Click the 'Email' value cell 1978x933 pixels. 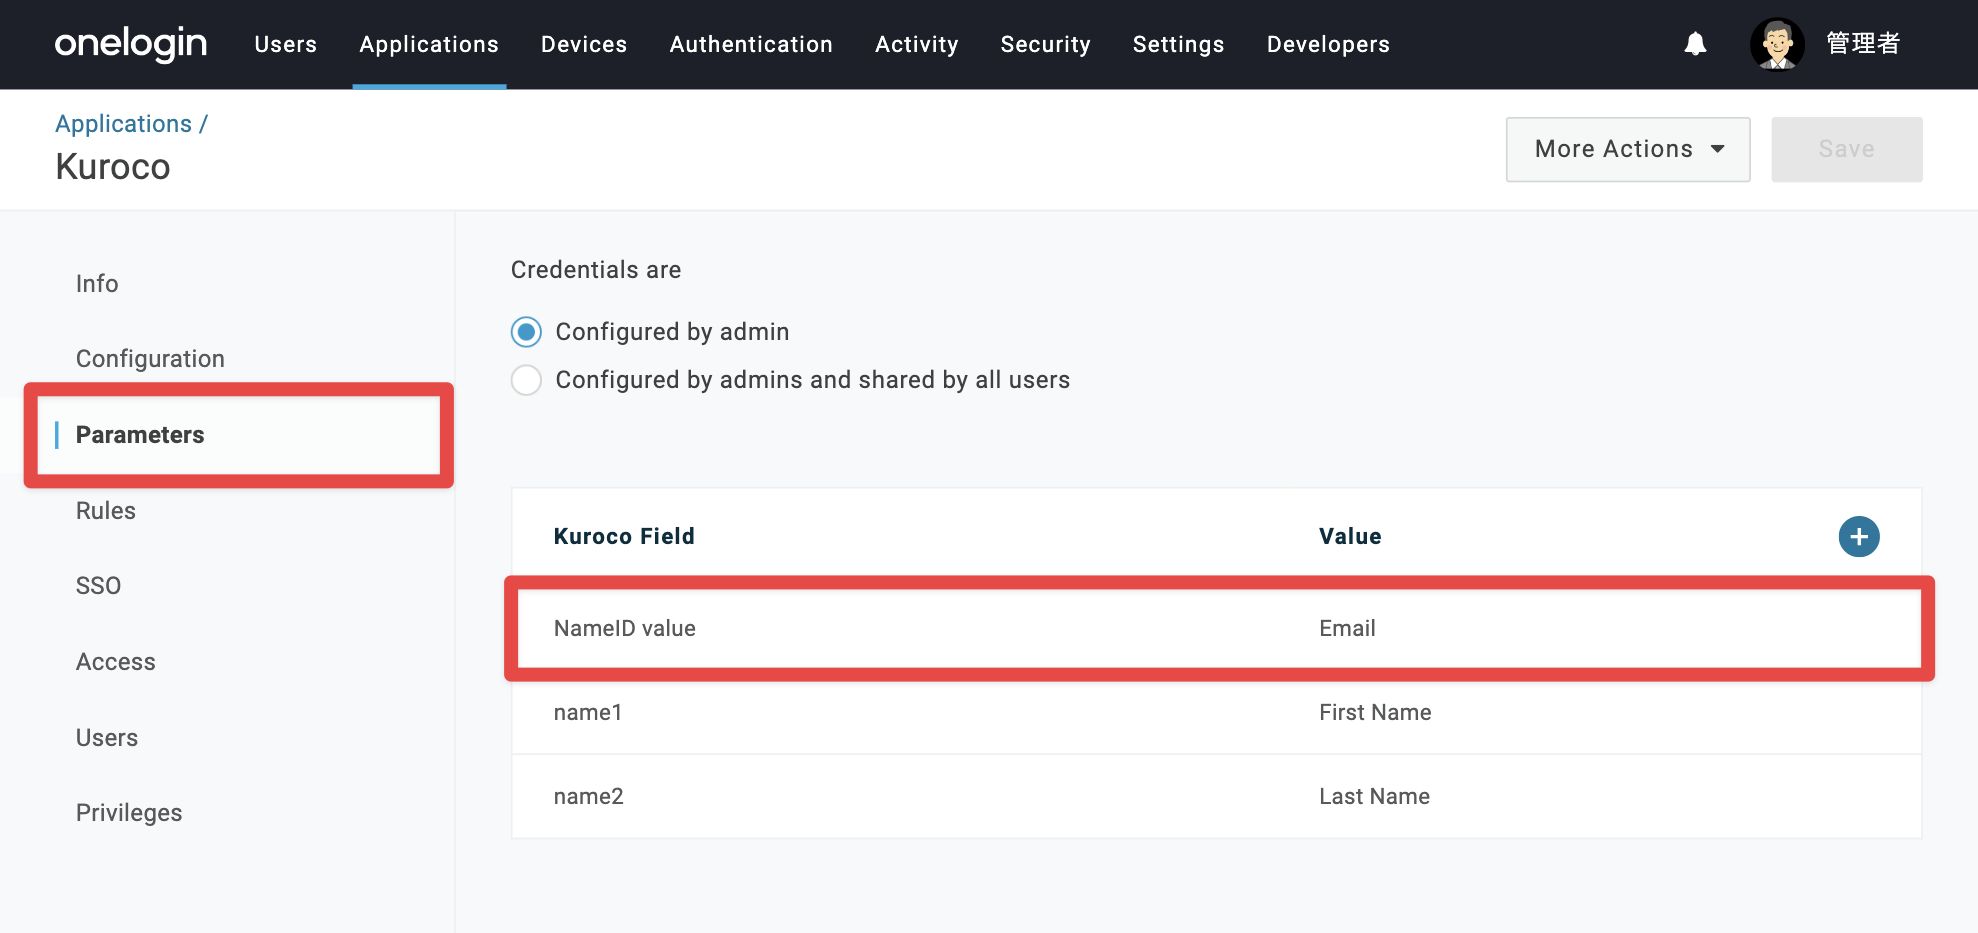[x=1347, y=628]
